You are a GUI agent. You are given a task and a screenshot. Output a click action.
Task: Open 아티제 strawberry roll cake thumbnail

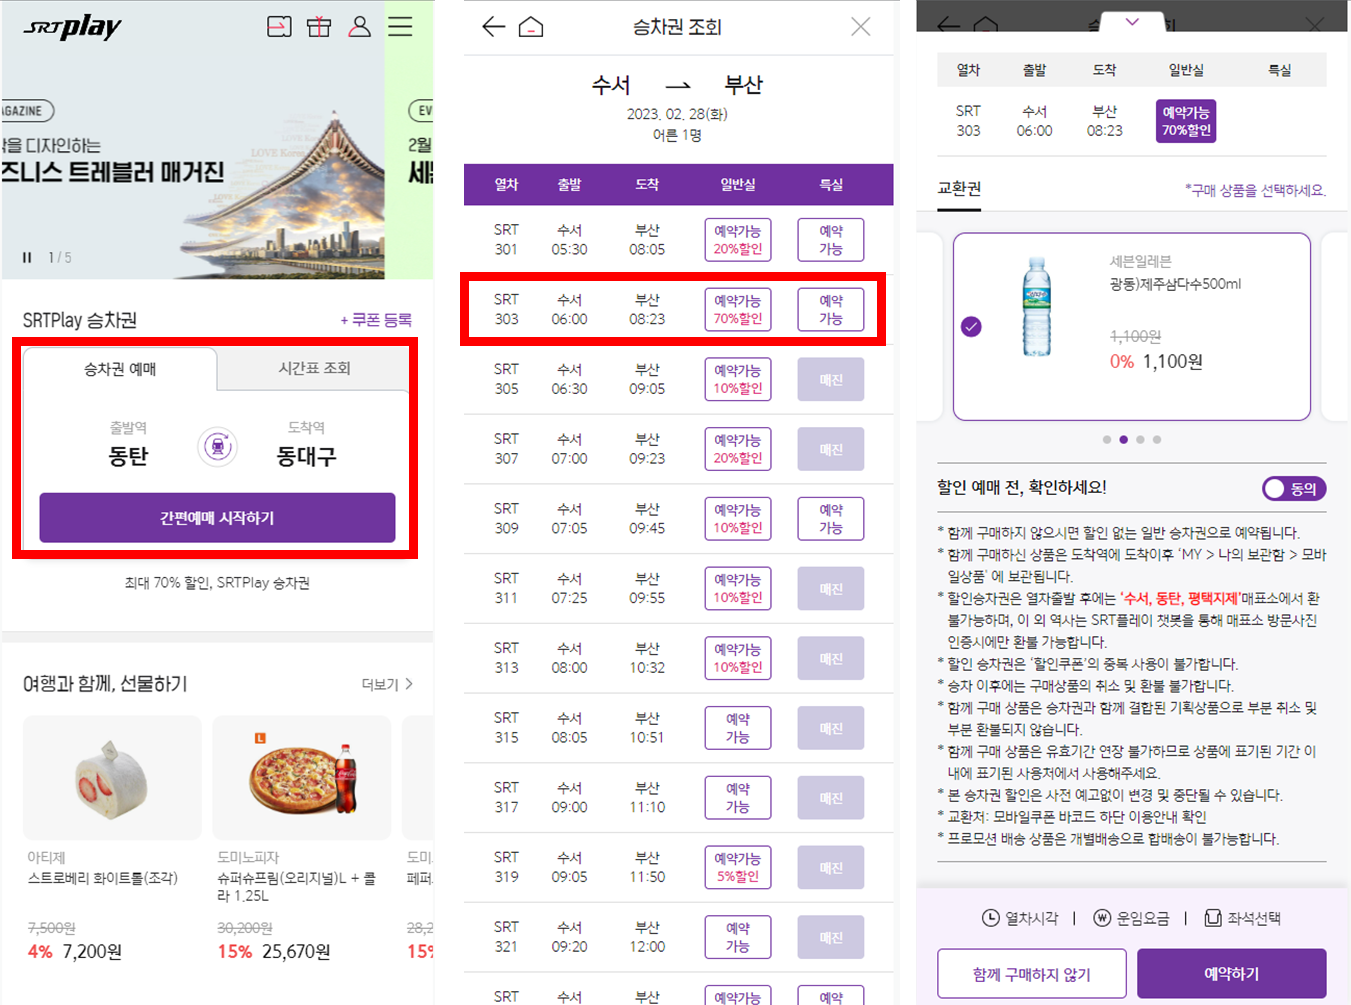(112, 778)
